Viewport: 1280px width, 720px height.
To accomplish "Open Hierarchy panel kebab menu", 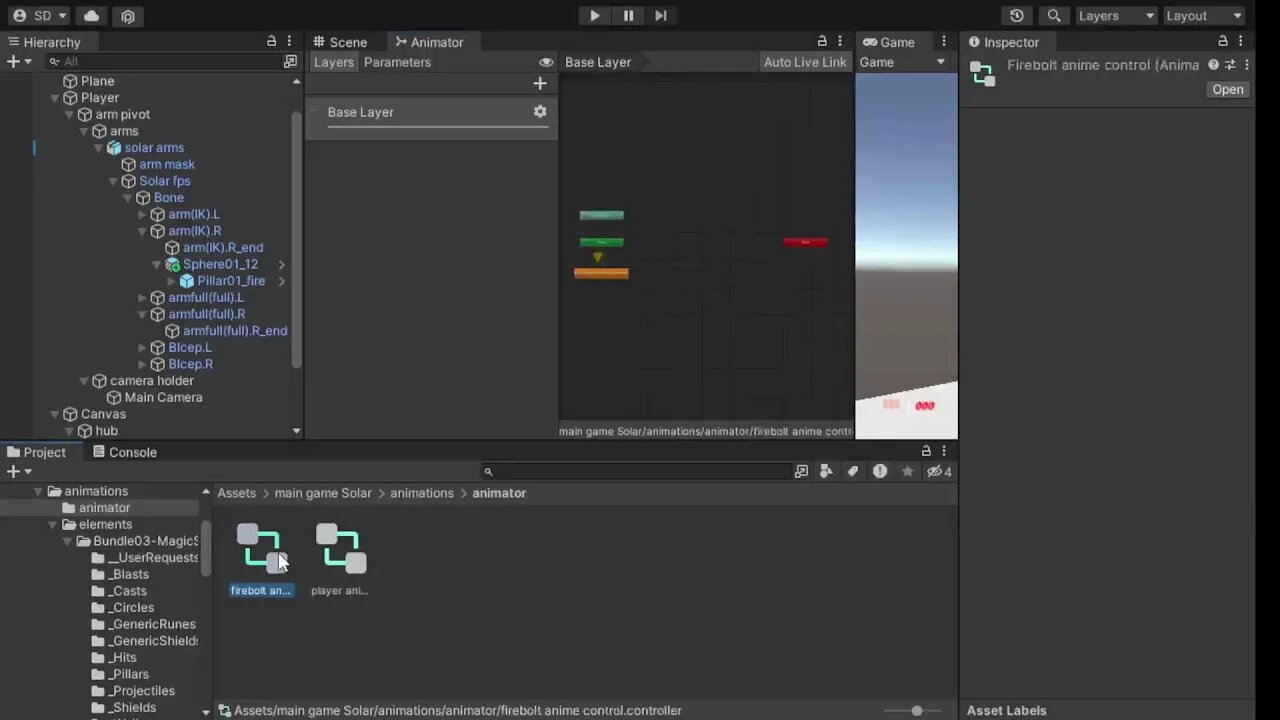I will (289, 42).
